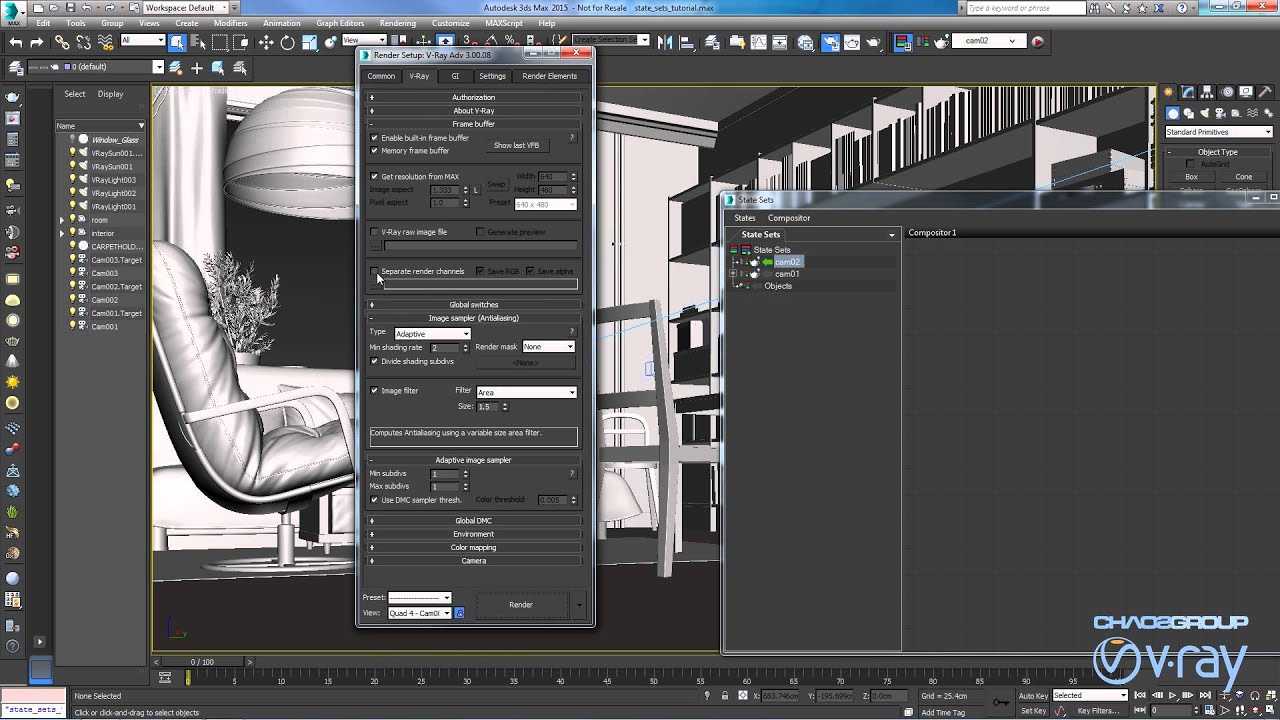Toggle Memory frame buffer checkbox
Screen dimensions: 1280x720
(x=375, y=151)
